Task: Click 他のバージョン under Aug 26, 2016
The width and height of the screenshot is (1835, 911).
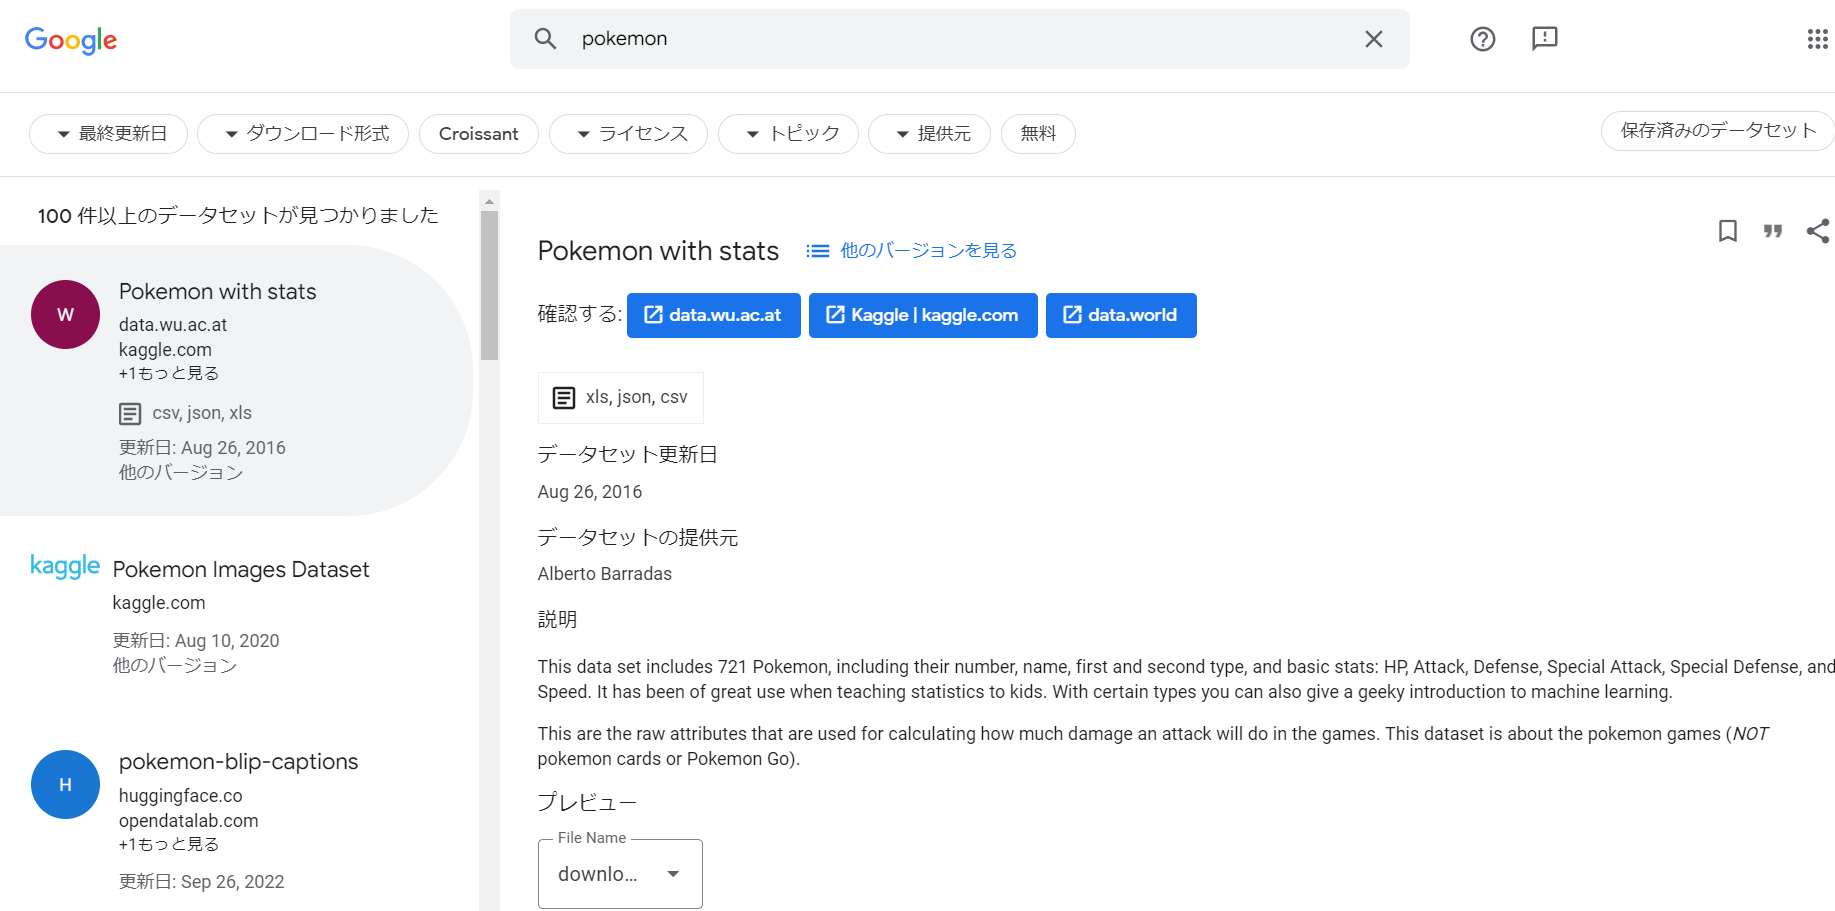Action: pos(181,472)
